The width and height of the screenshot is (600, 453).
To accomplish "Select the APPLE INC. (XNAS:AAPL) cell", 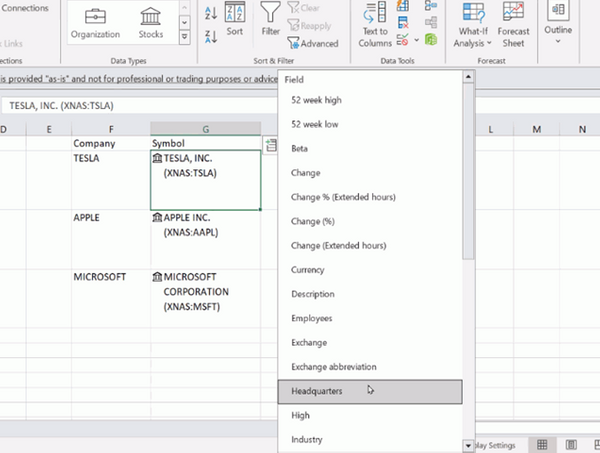I will coord(205,240).
